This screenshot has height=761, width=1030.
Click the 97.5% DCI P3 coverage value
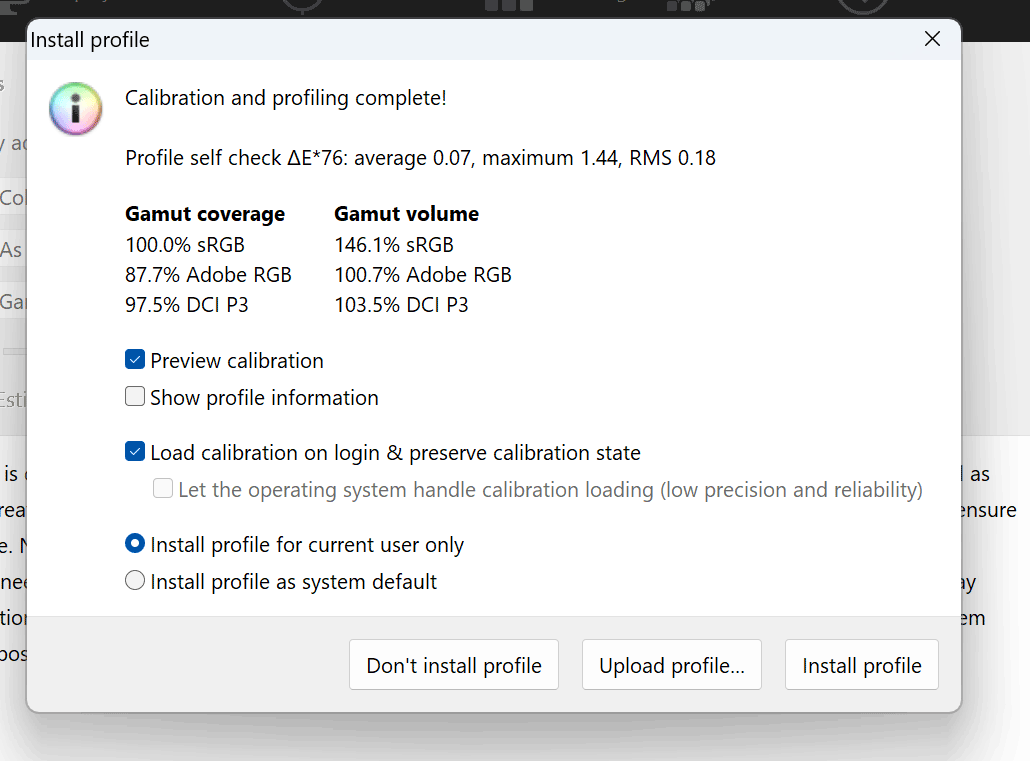186,306
